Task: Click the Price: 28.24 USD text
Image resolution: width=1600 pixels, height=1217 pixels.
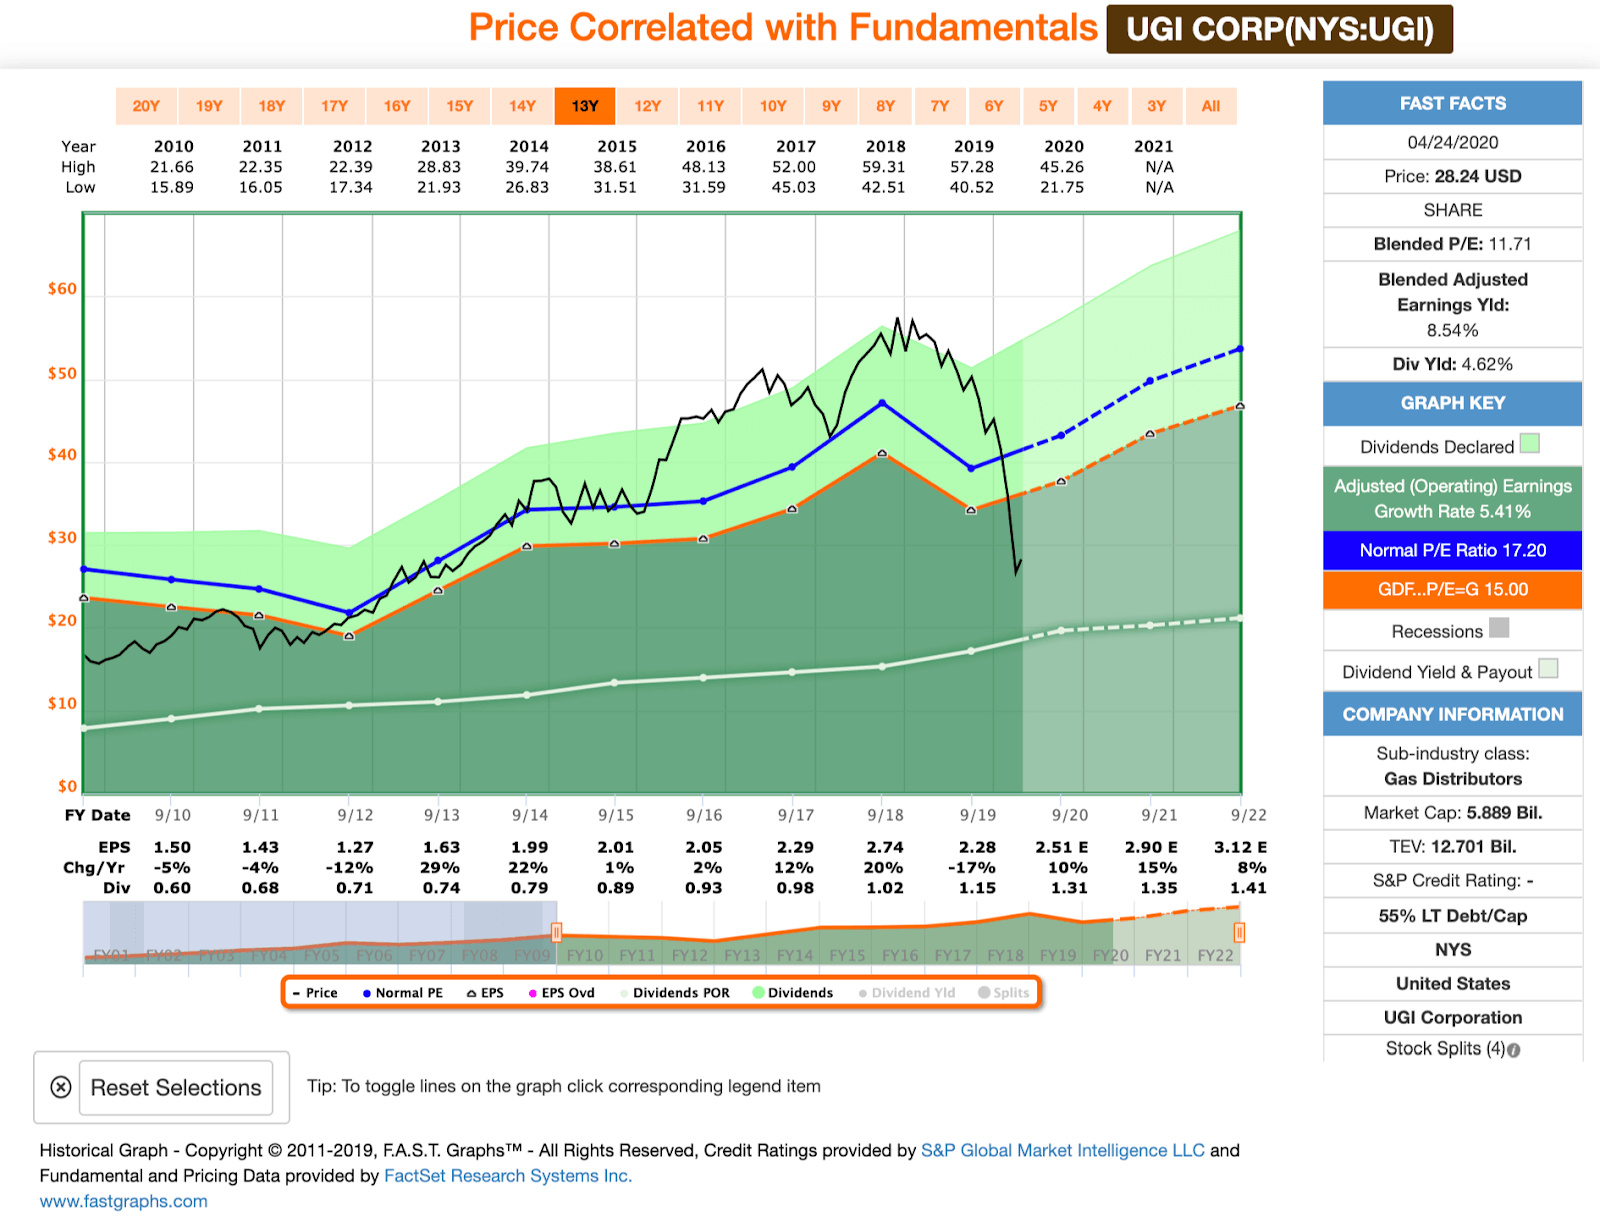Action: click(1452, 176)
